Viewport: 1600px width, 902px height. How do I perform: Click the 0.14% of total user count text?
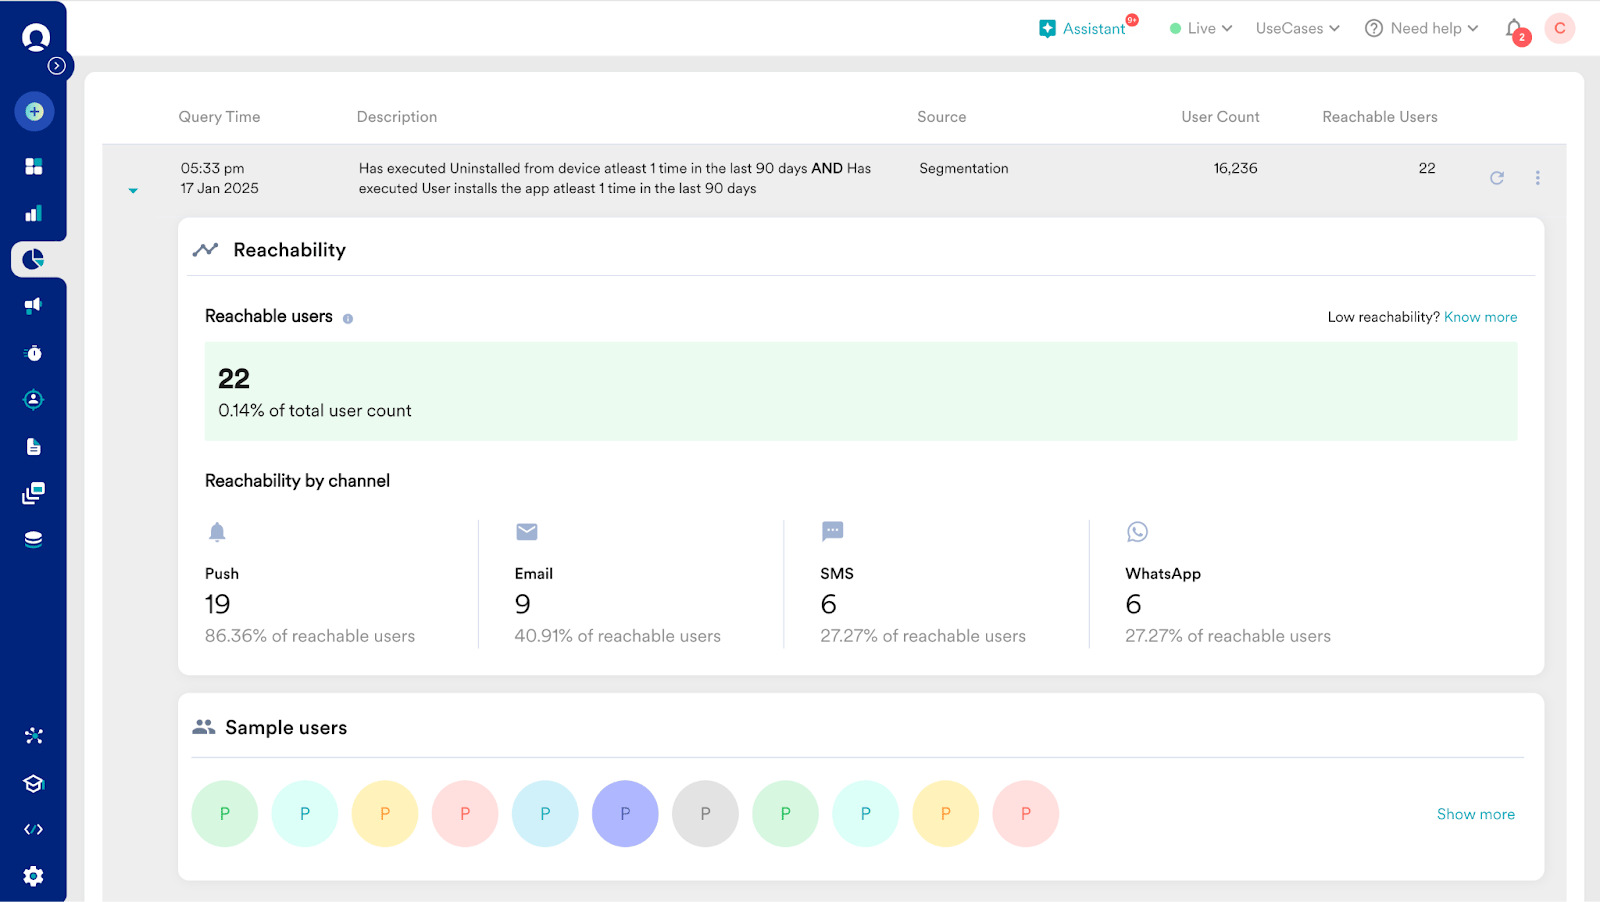point(314,411)
